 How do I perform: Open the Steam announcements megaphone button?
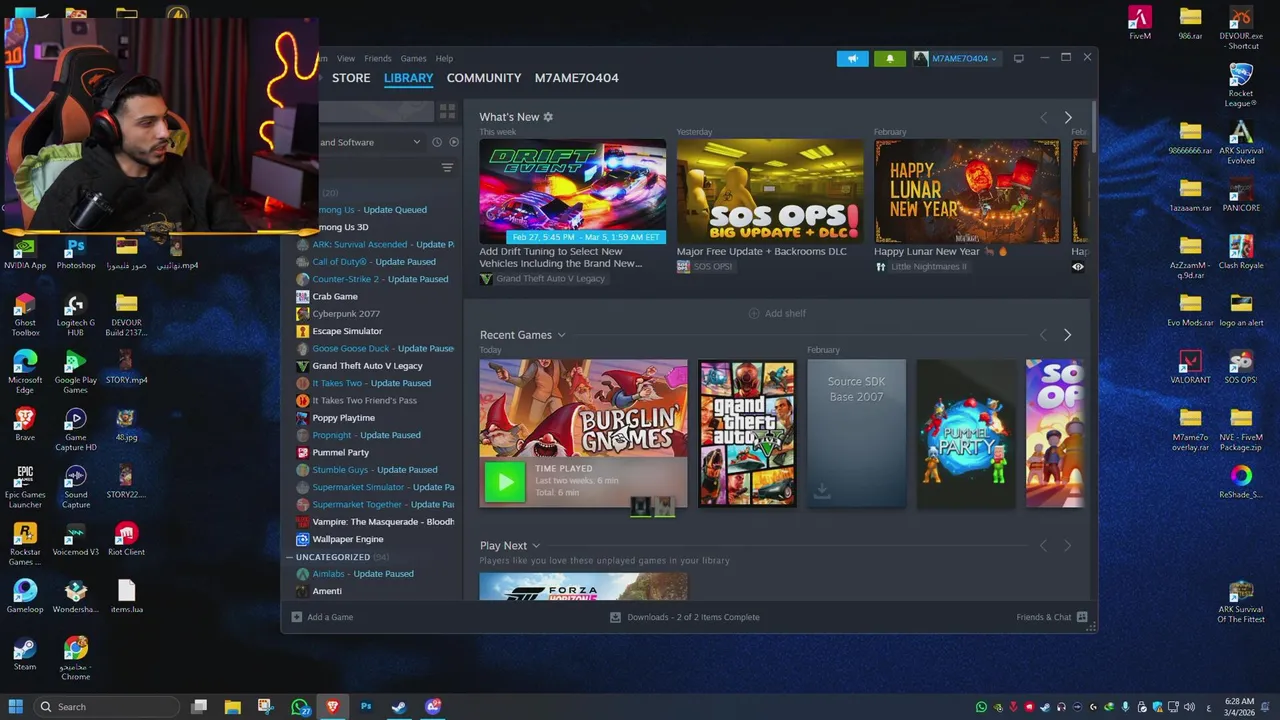(852, 58)
